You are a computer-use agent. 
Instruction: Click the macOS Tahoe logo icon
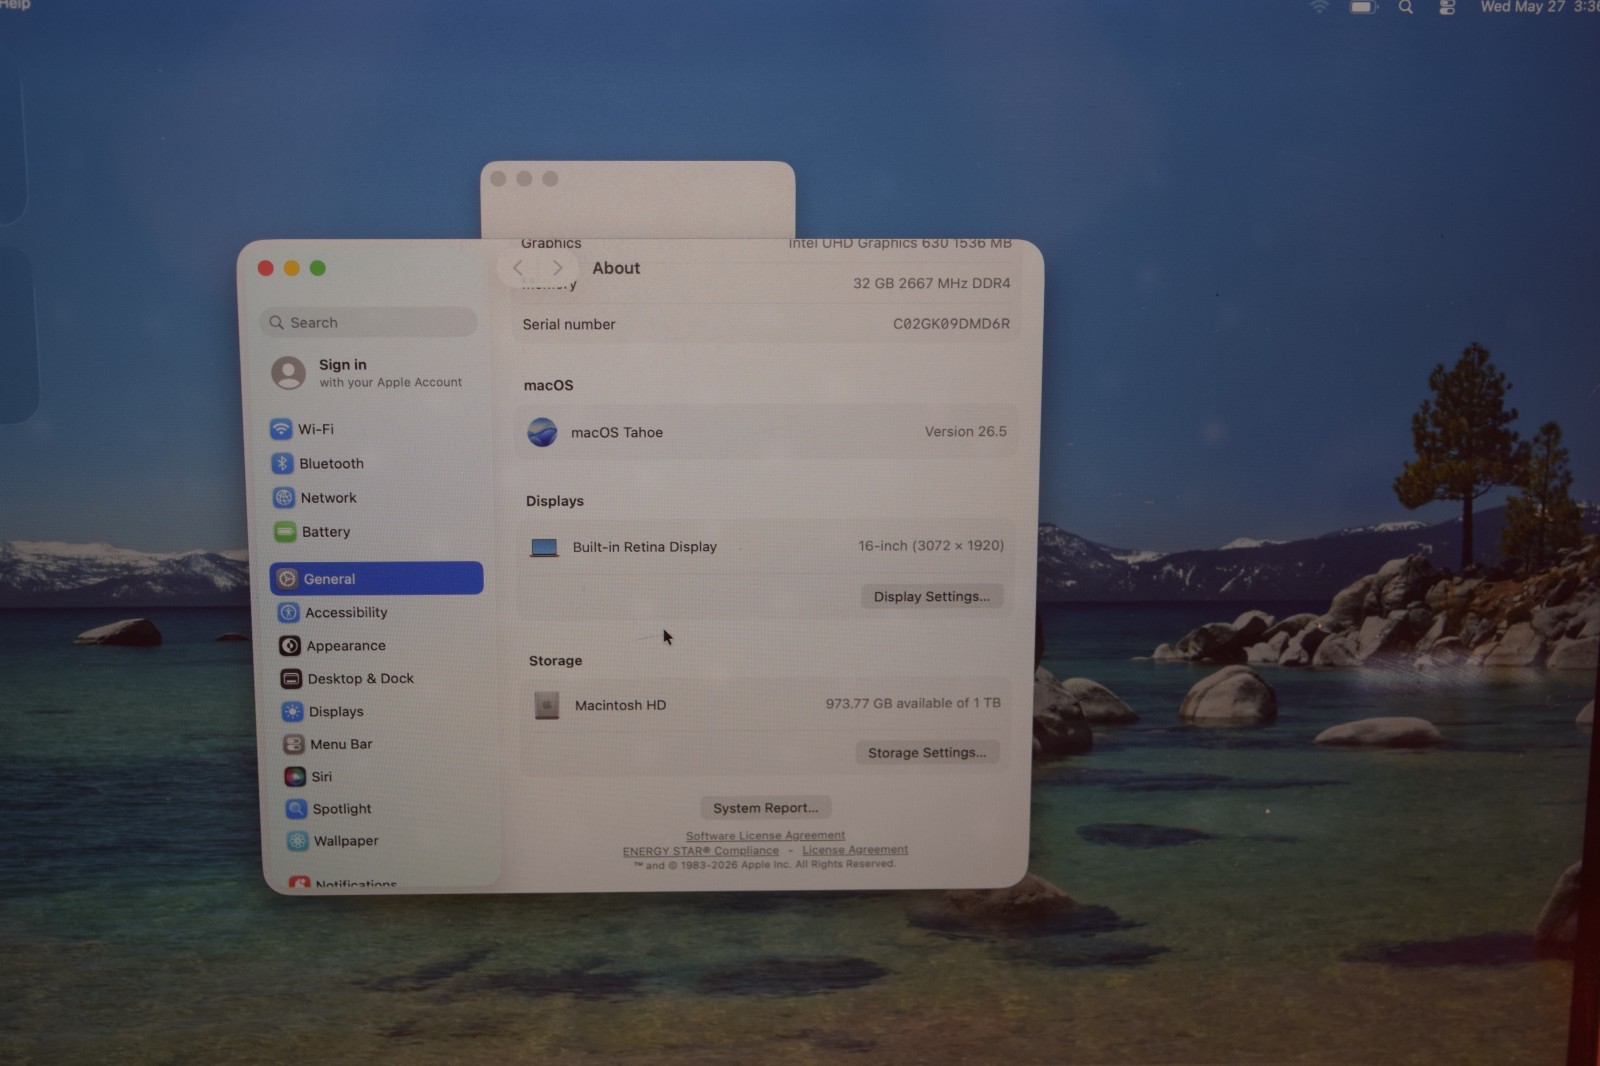click(542, 432)
